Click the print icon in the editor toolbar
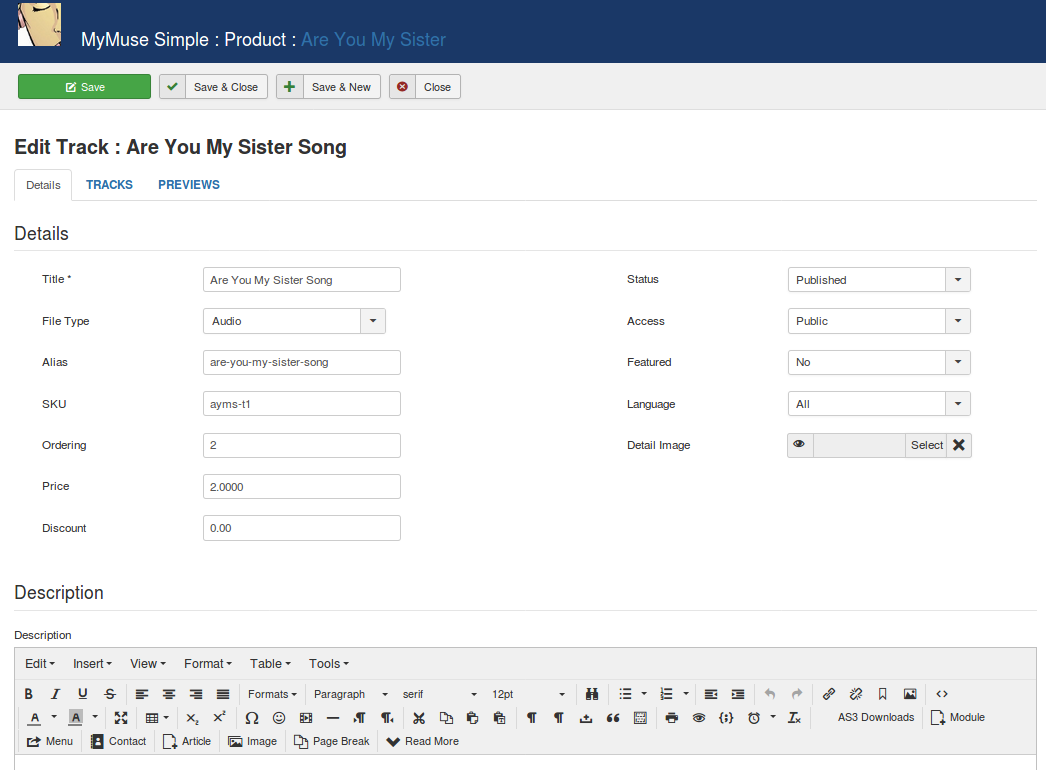This screenshot has height=770, width=1046. 672,718
